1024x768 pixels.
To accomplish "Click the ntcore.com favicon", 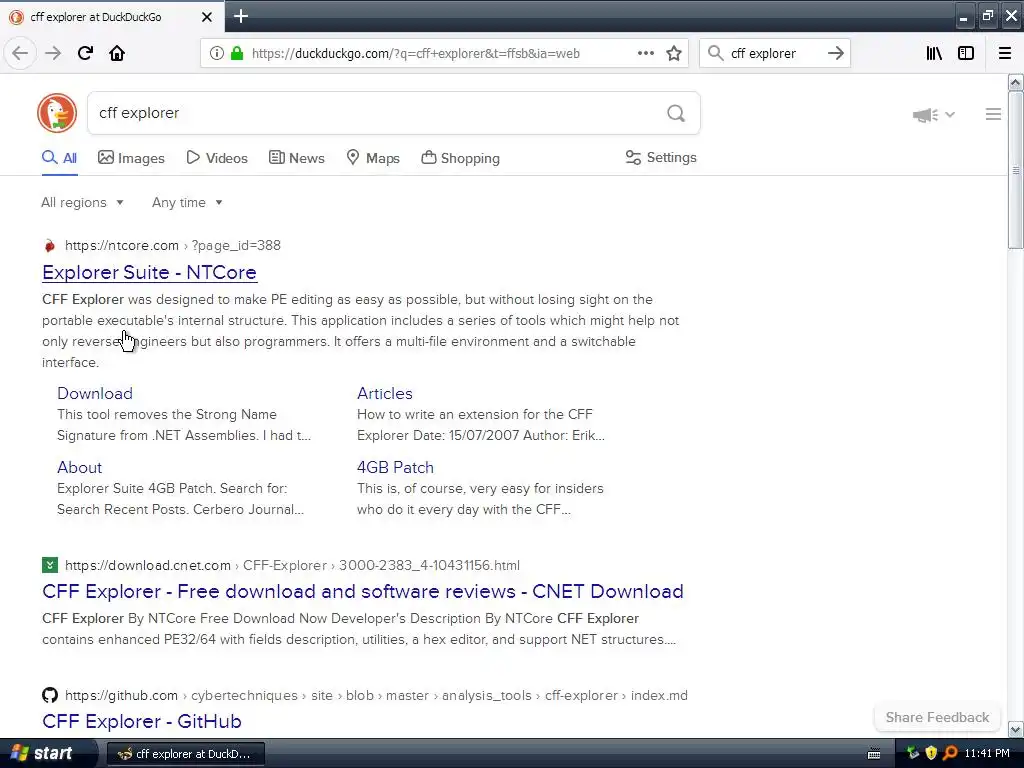I will click(x=50, y=246).
